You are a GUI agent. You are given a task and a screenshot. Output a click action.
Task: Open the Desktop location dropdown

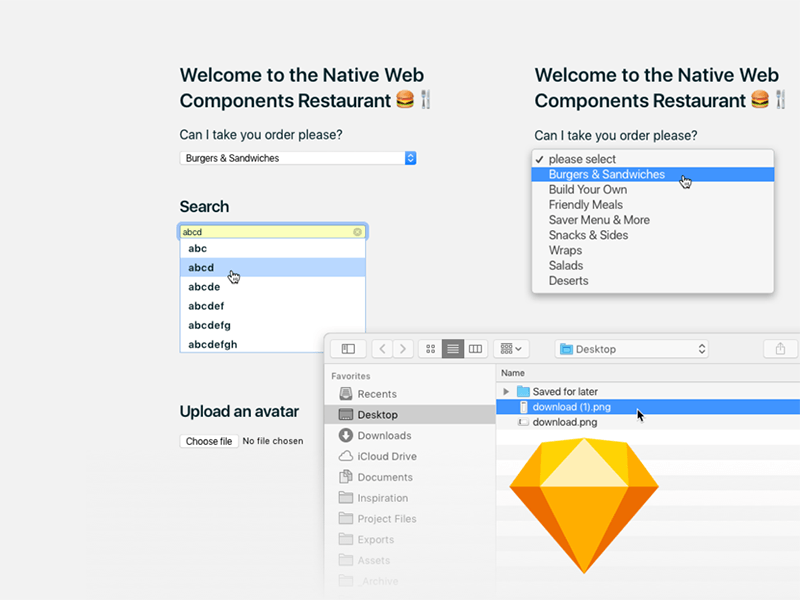point(632,349)
